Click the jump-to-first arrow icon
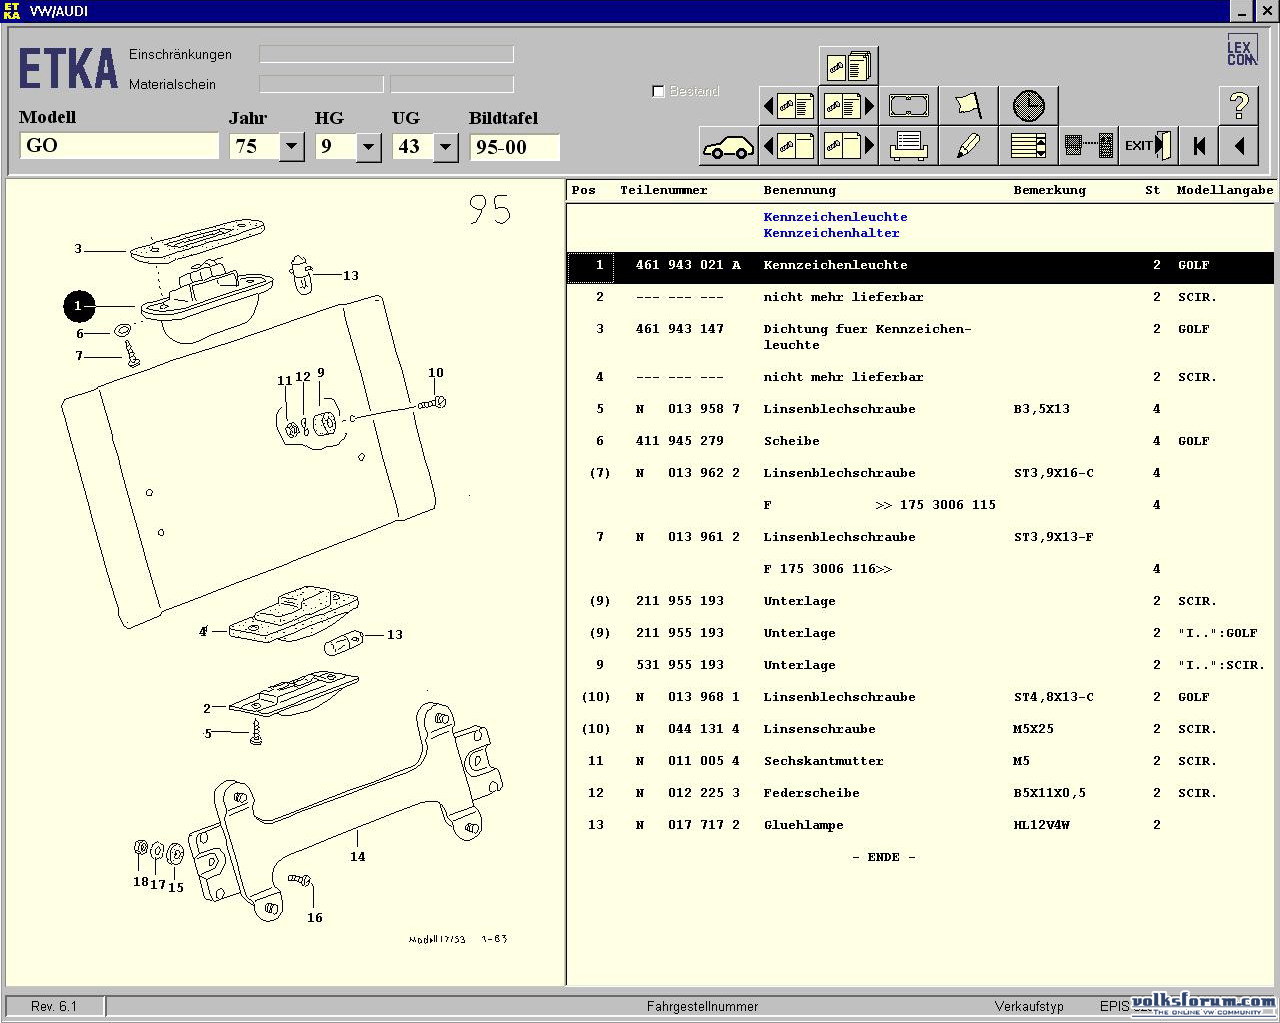The height and width of the screenshot is (1023, 1280). (x=1199, y=146)
